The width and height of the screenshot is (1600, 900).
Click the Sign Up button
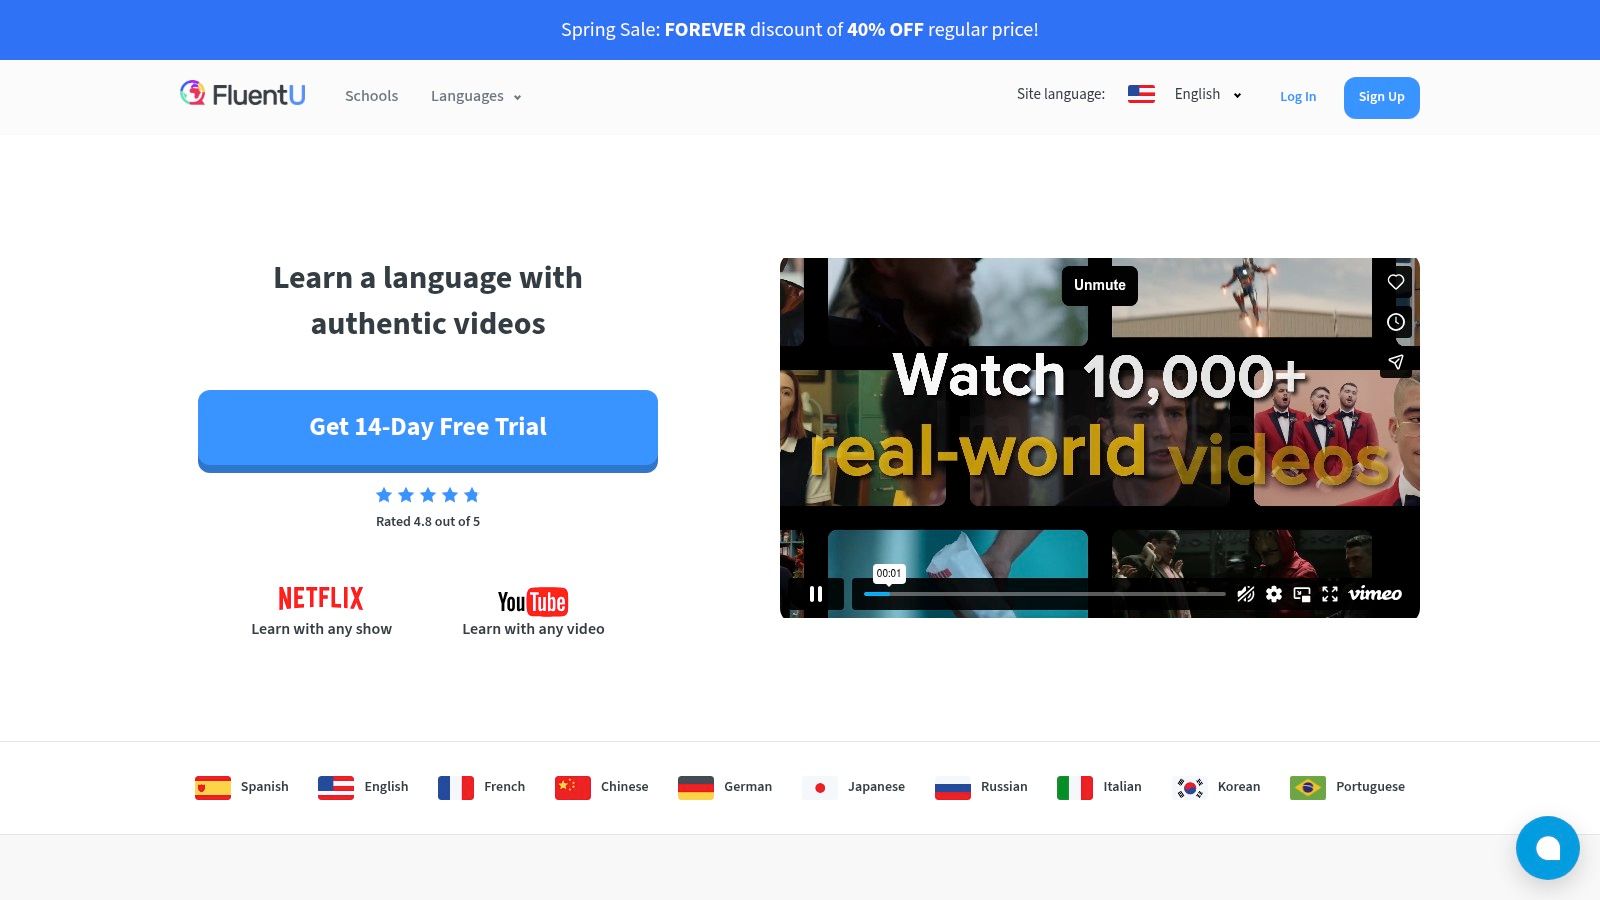(1382, 97)
